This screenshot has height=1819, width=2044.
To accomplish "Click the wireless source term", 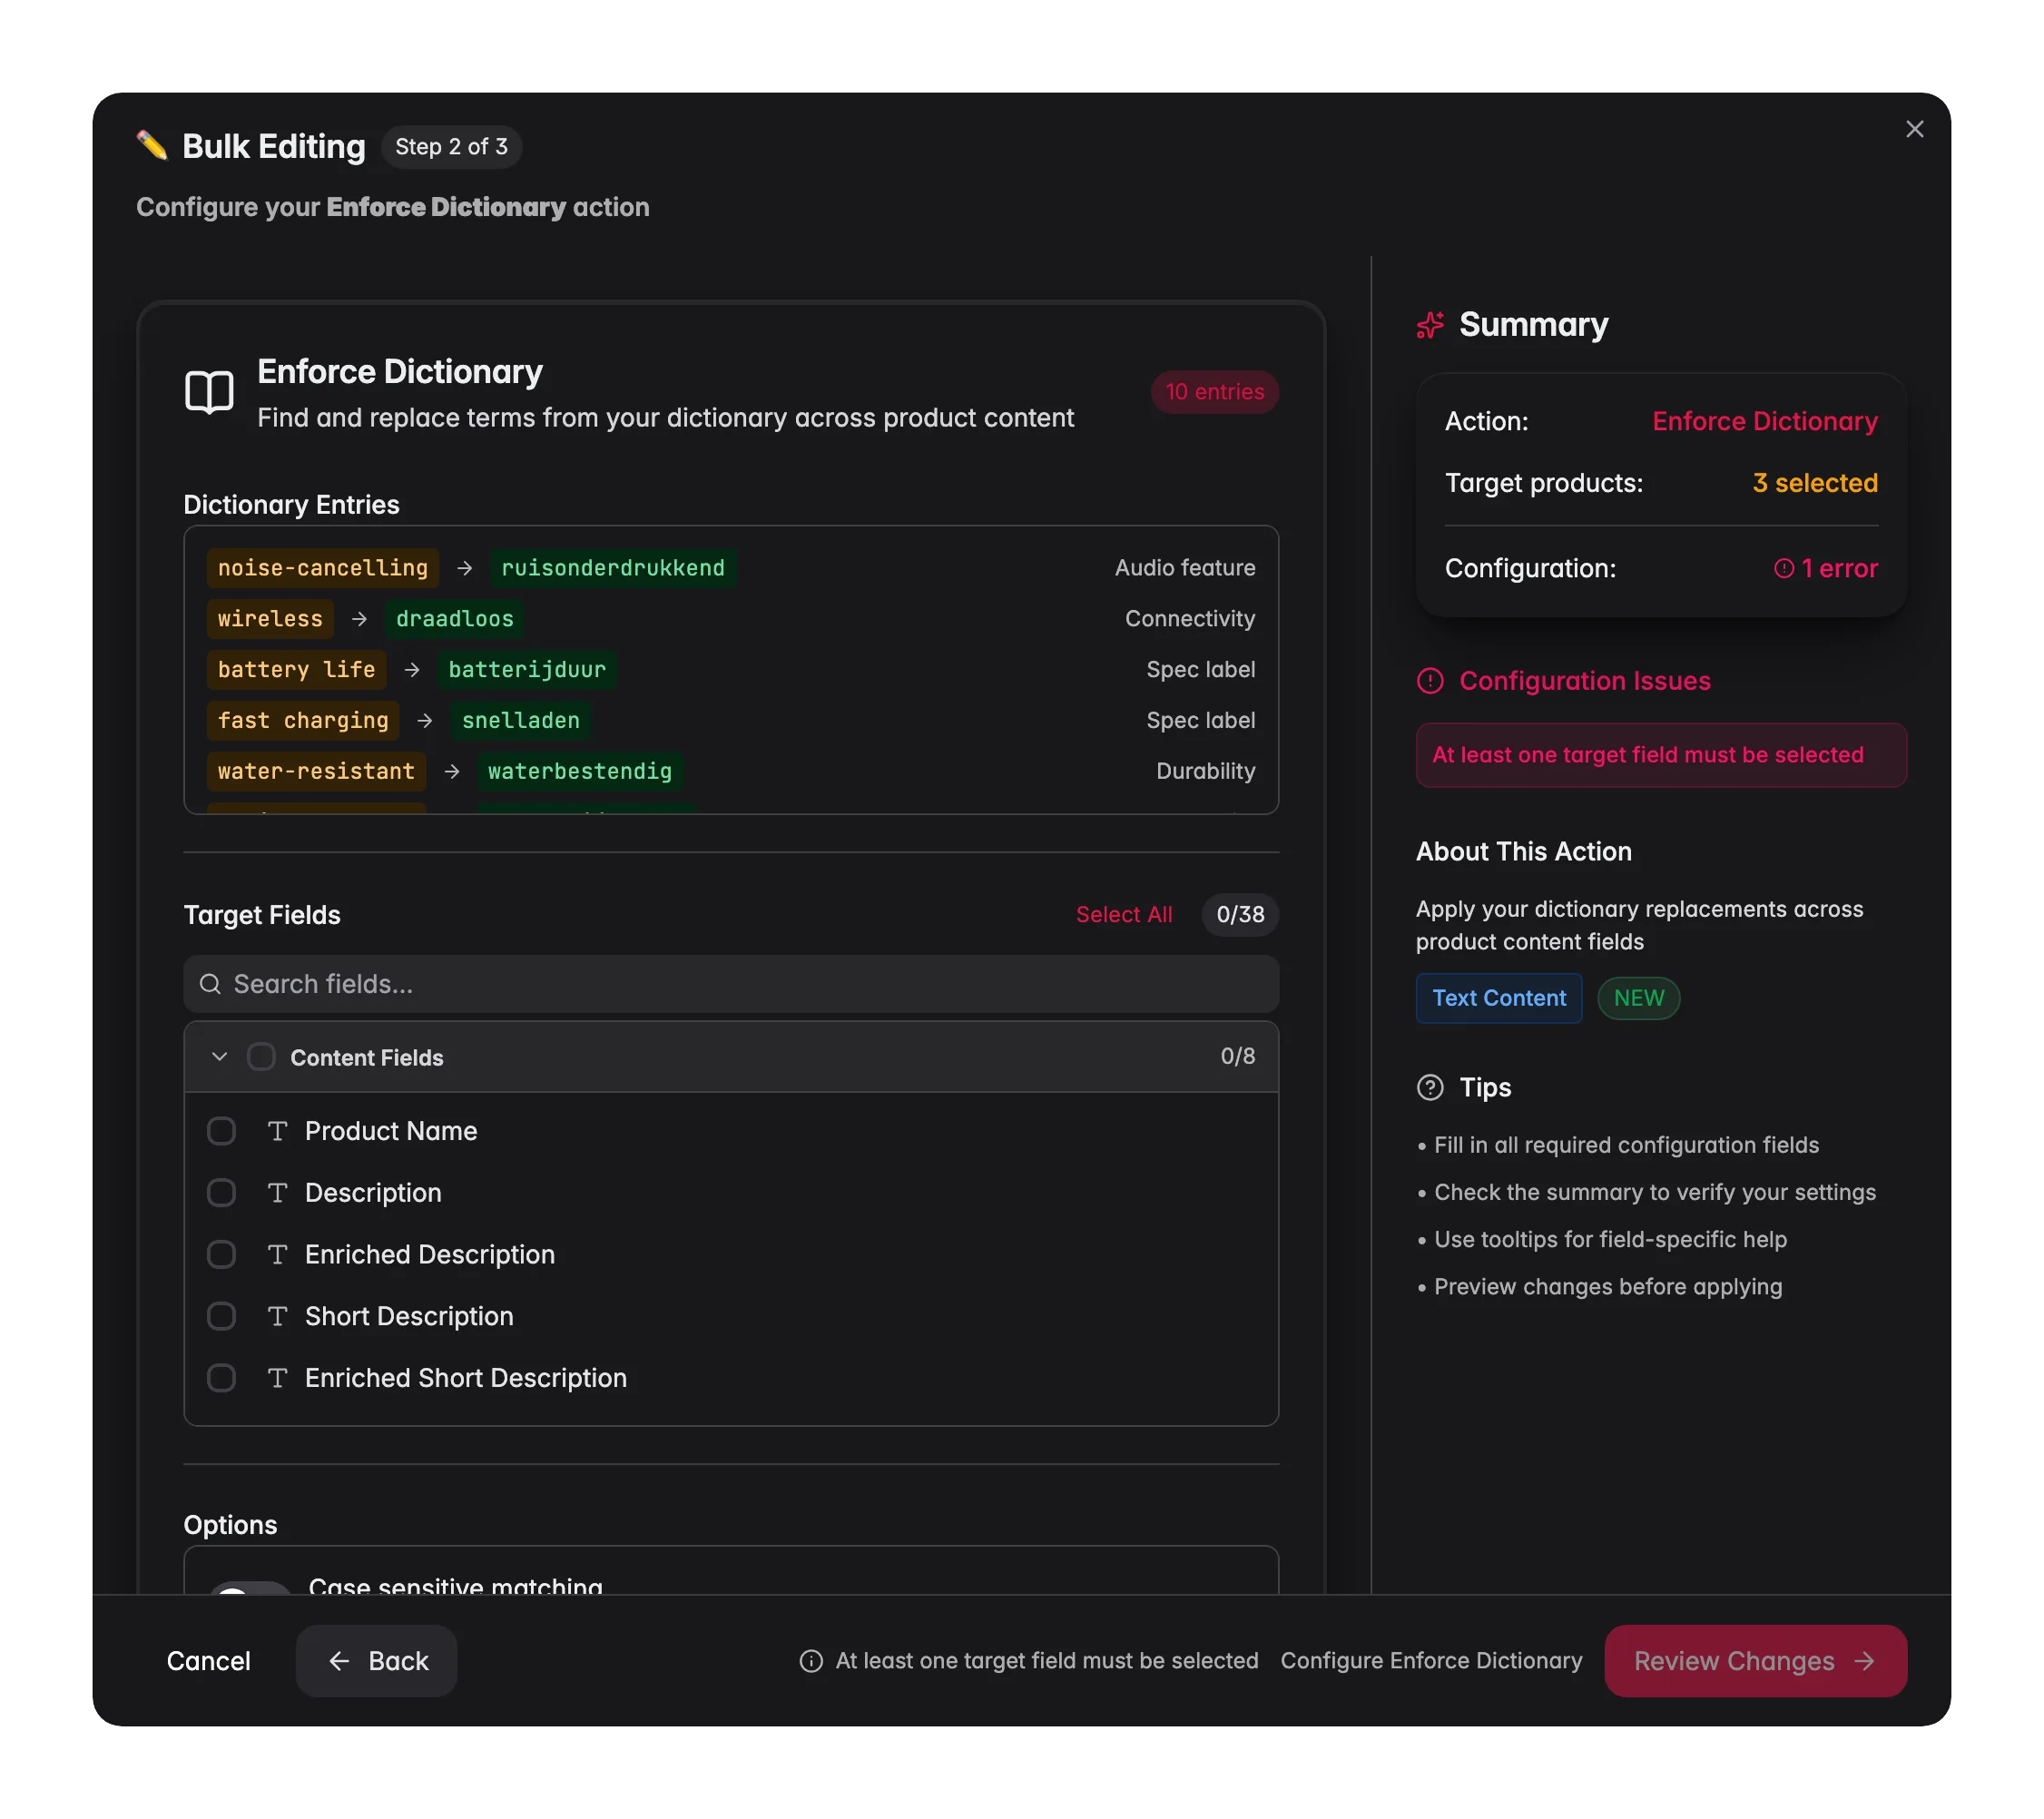I will point(270,619).
